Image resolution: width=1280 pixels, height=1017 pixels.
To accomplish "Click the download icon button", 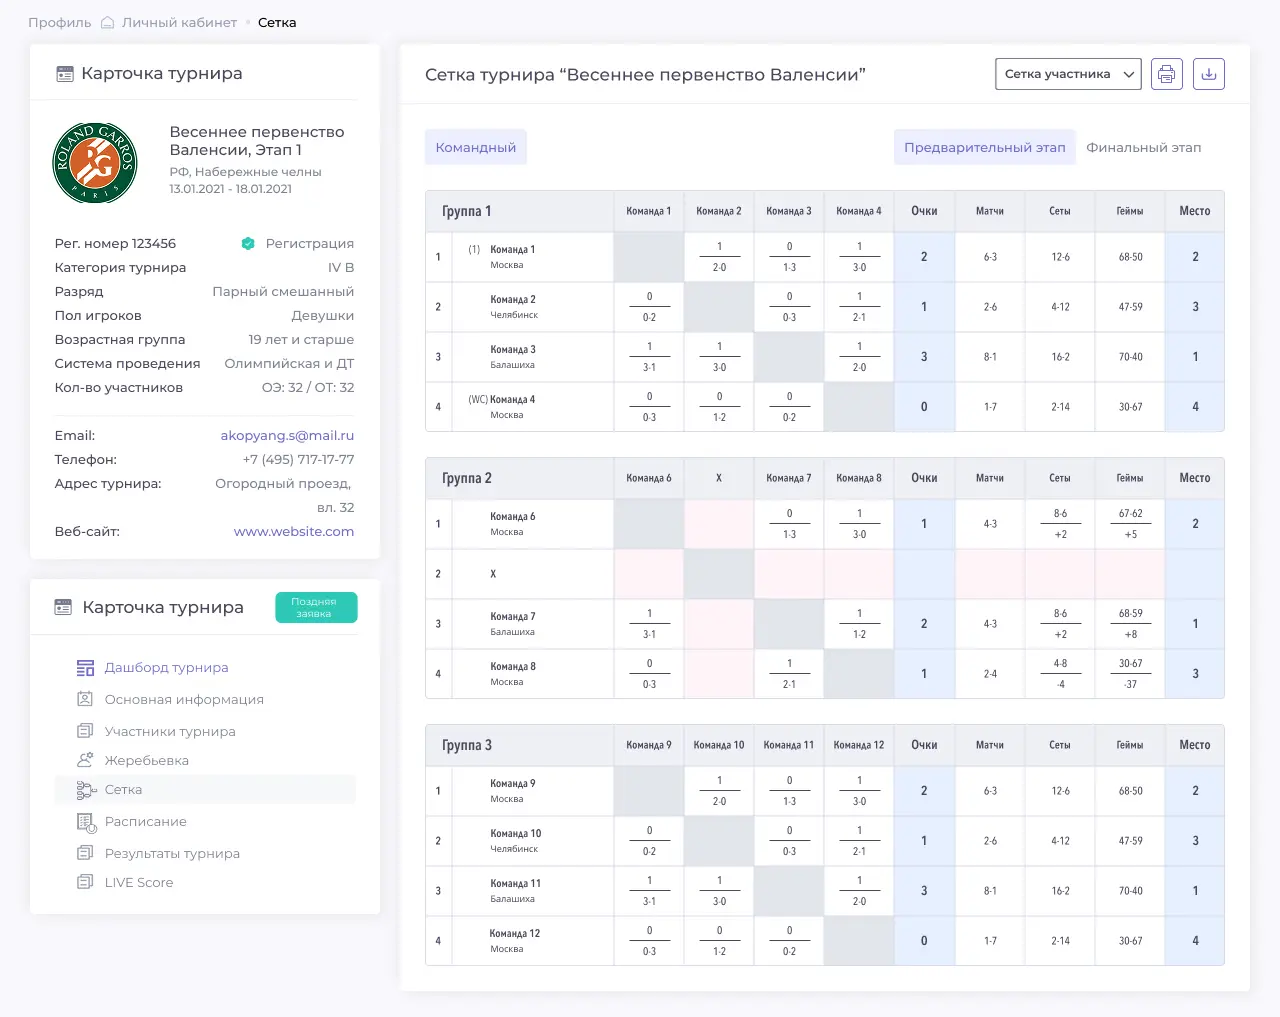I will click(x=1209, y=74).
